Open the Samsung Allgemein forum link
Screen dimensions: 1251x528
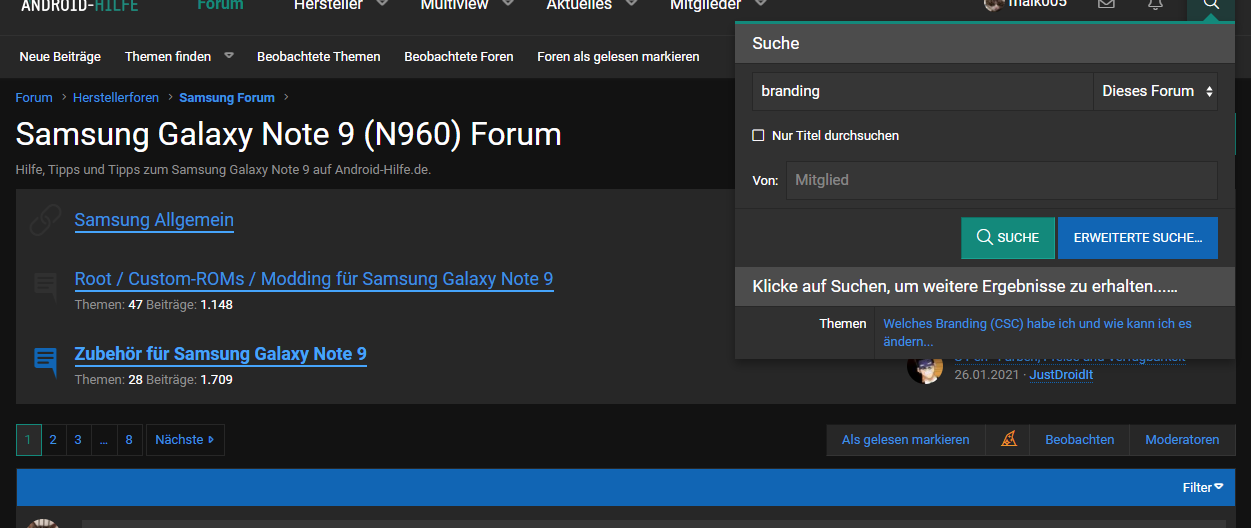[x=154, y=220]
